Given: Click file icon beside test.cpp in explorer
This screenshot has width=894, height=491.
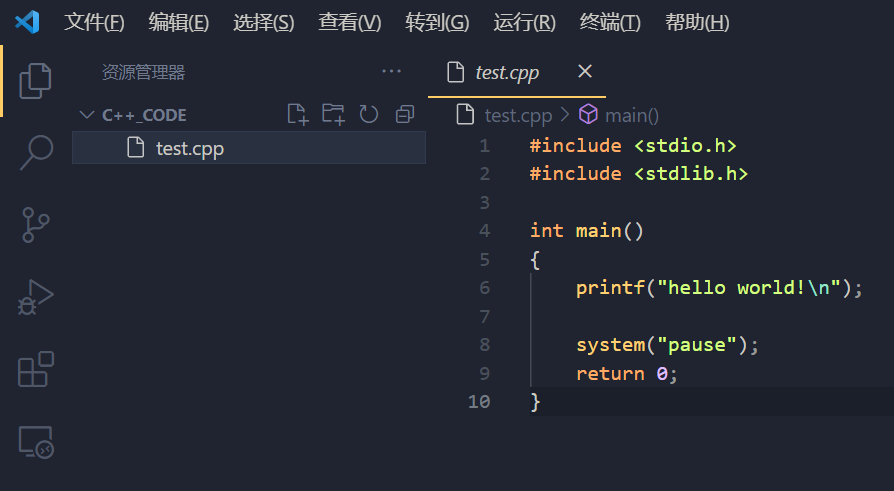Looking at the screenshot, I should coord(136,147).
